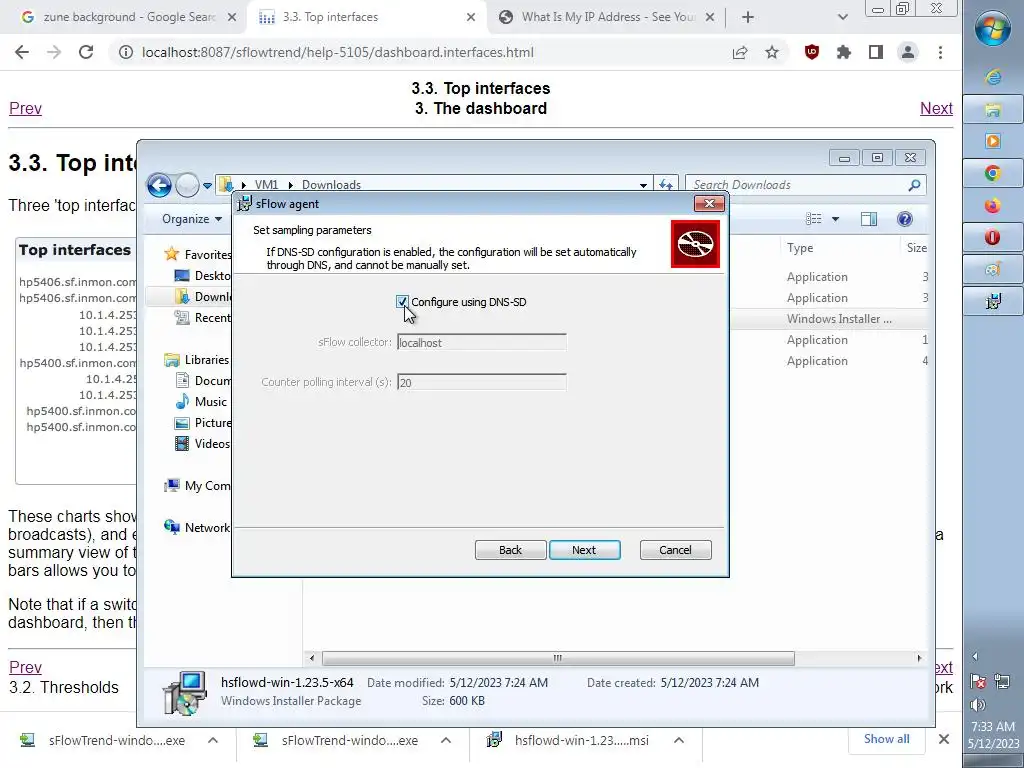Click the red sFlow agent logo
The height and width of the screenshot is (768, 1024).
(x=695, y=244)
